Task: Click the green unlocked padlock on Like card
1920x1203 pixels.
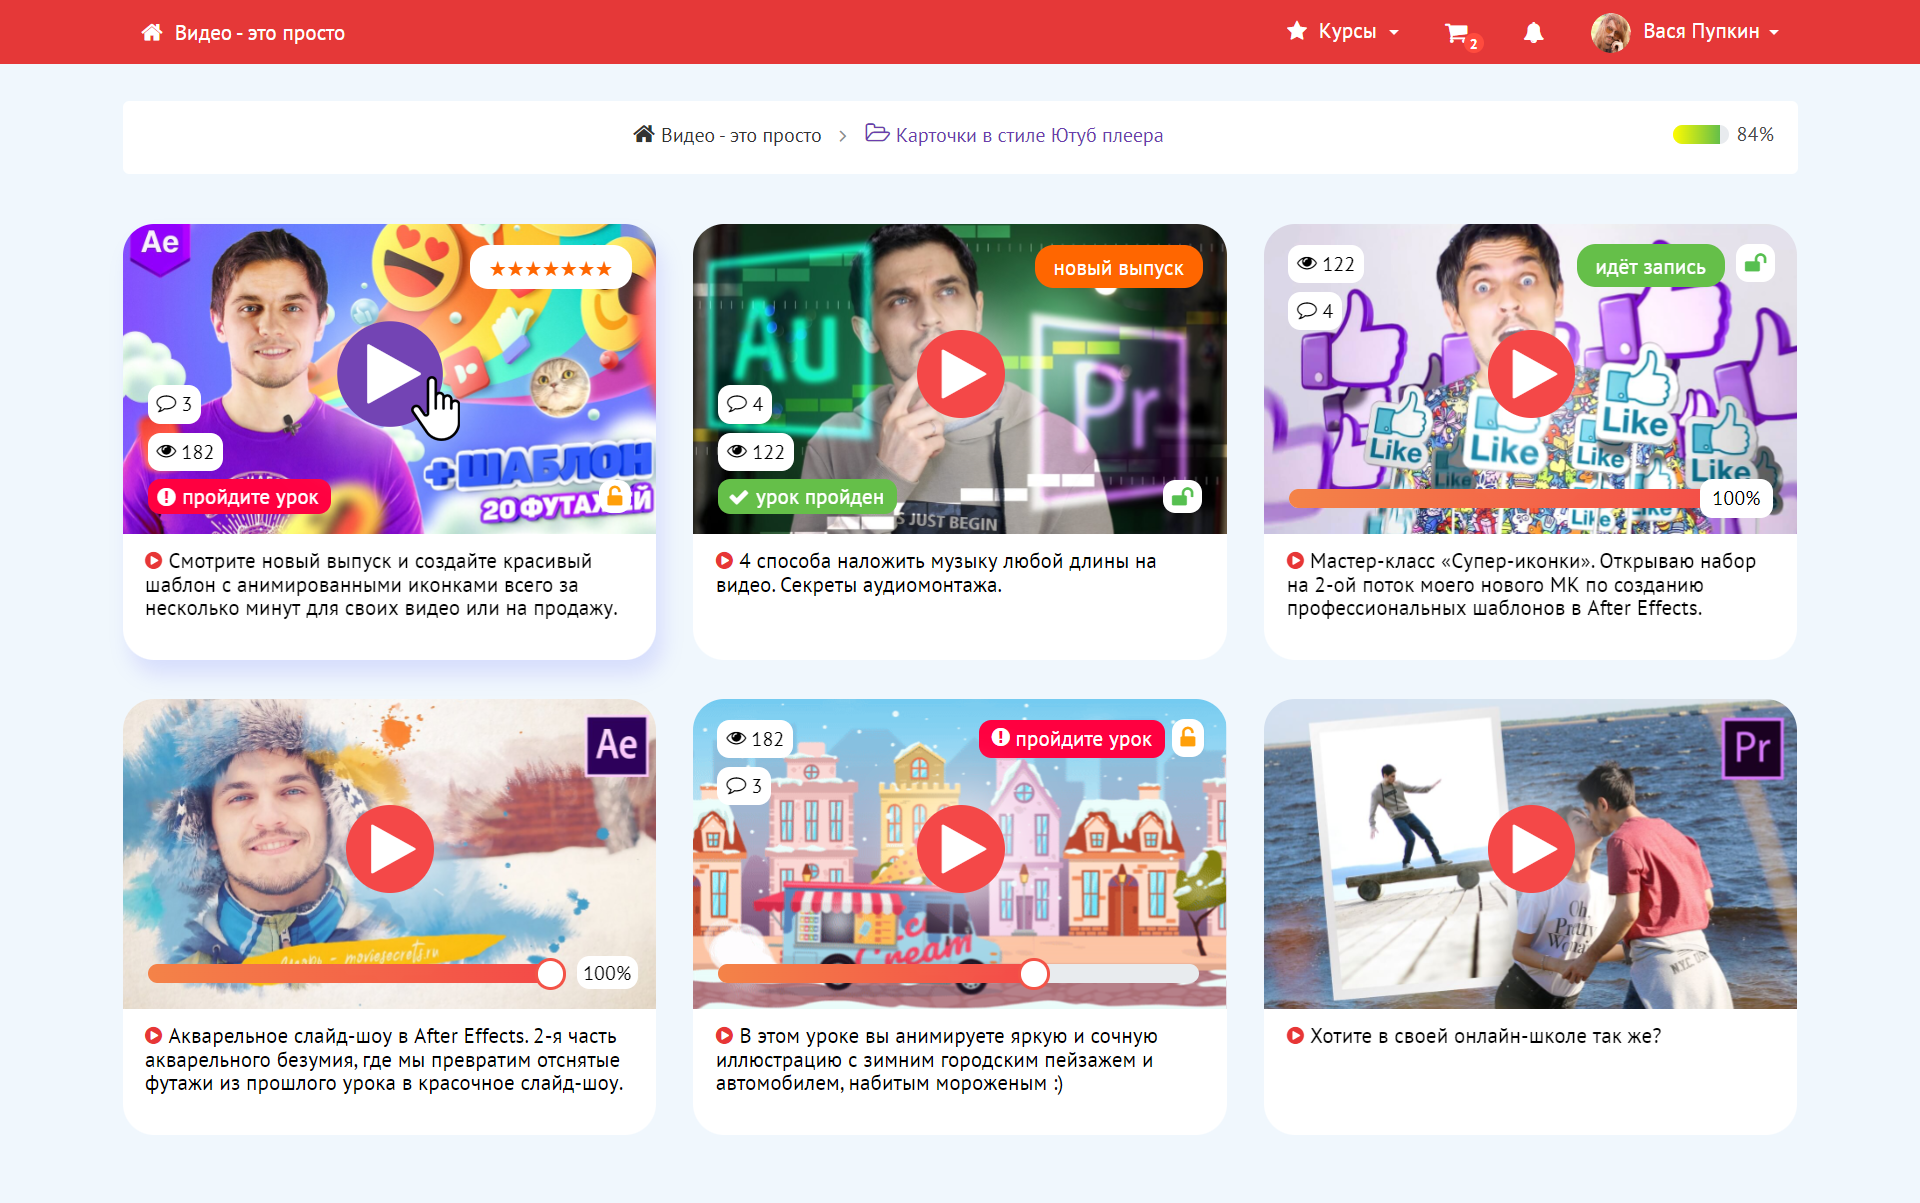Action: point(1755,264)
